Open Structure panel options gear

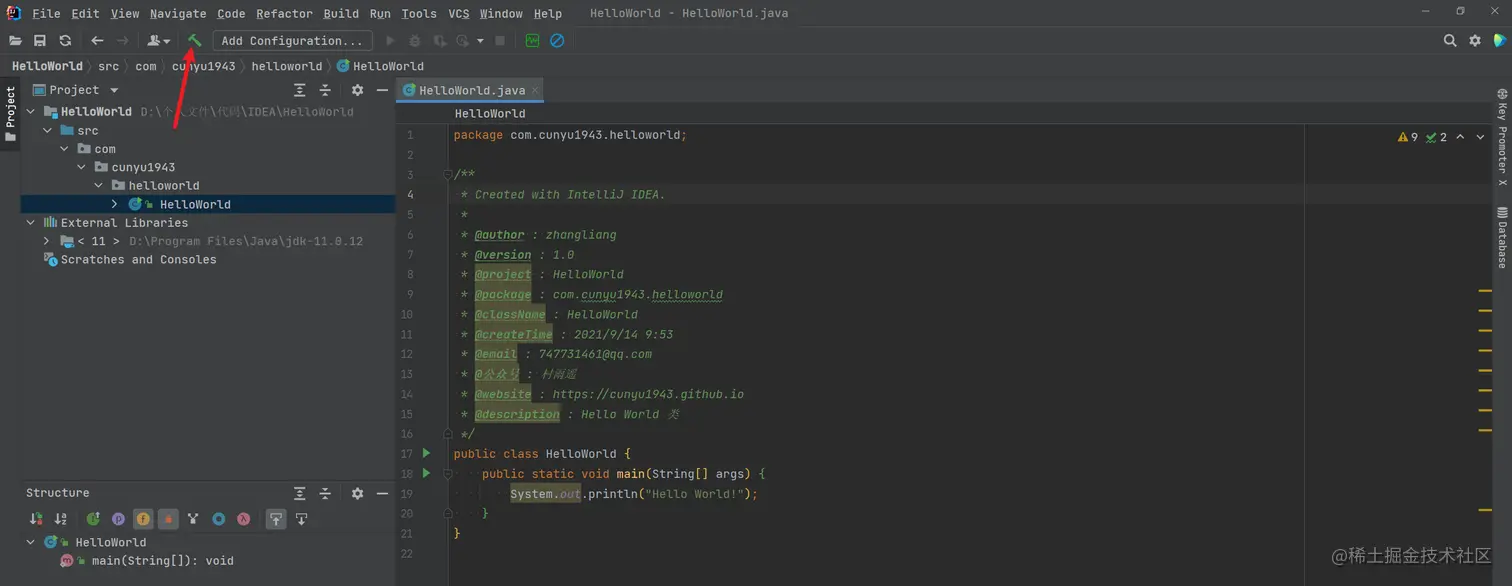tap(357, 494)
